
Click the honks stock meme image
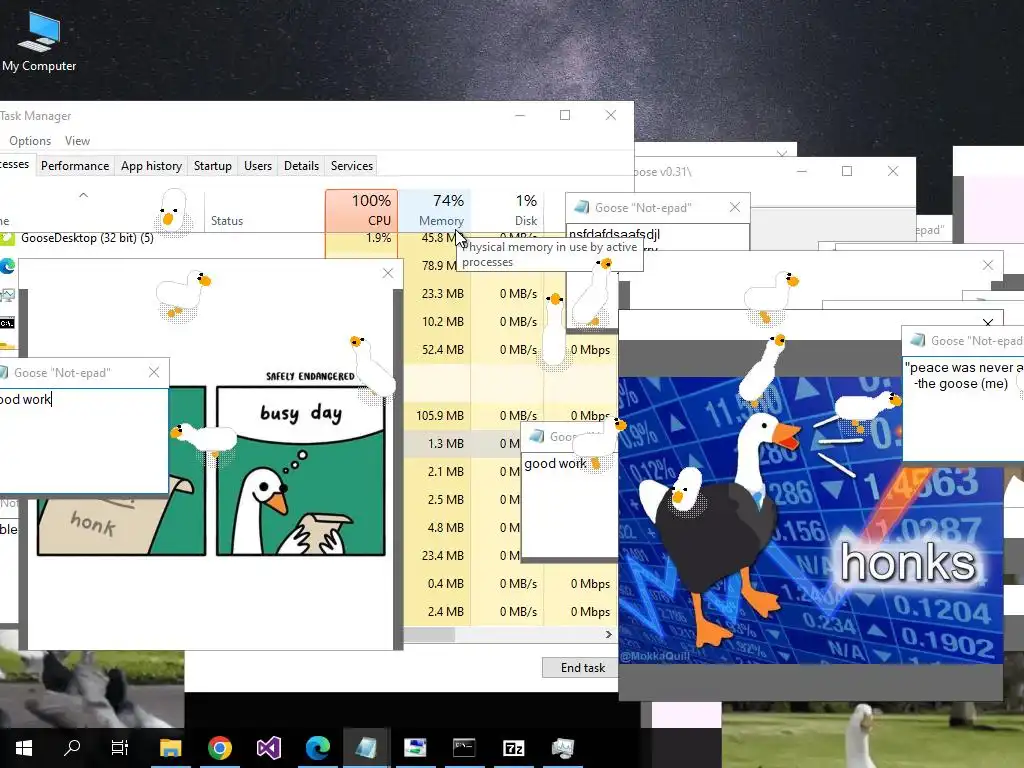(810, 520)
